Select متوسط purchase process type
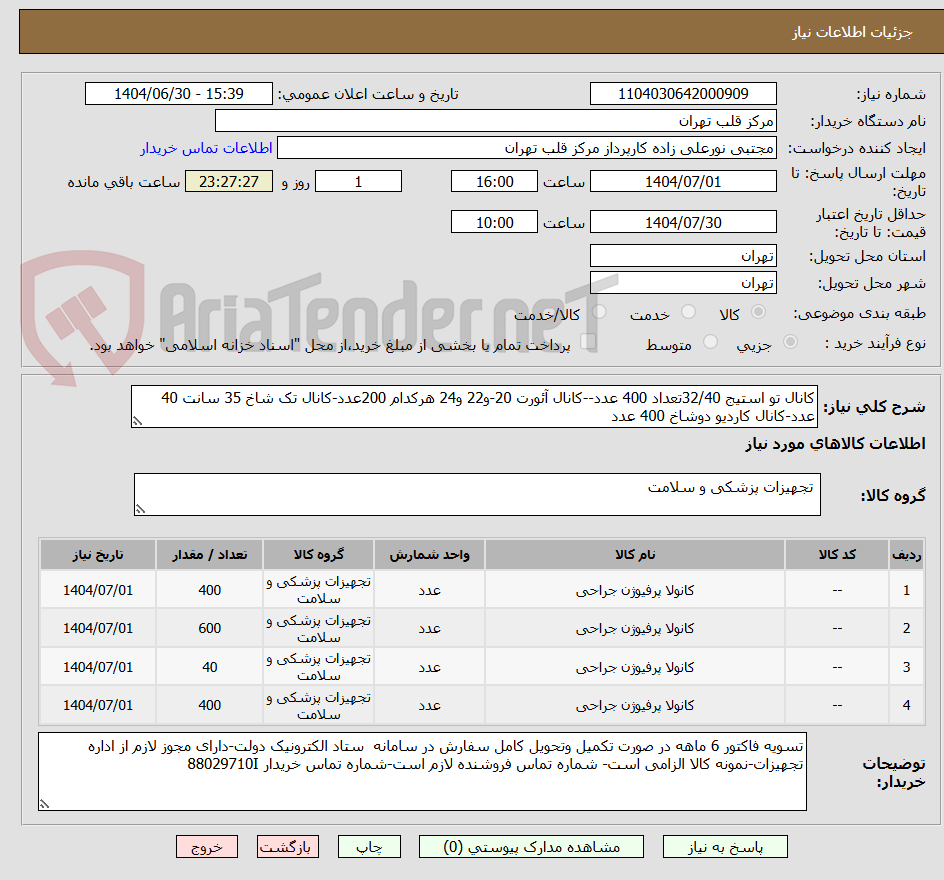The height and width of the screenshot is (880, 944). pyautogui.click(x=710, y=340)
